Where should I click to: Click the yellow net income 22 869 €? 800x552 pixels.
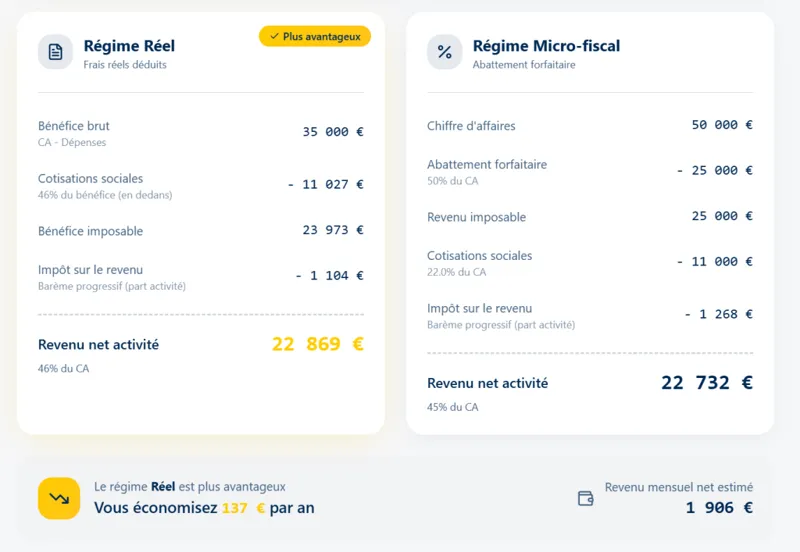click(x=317, y=344)
